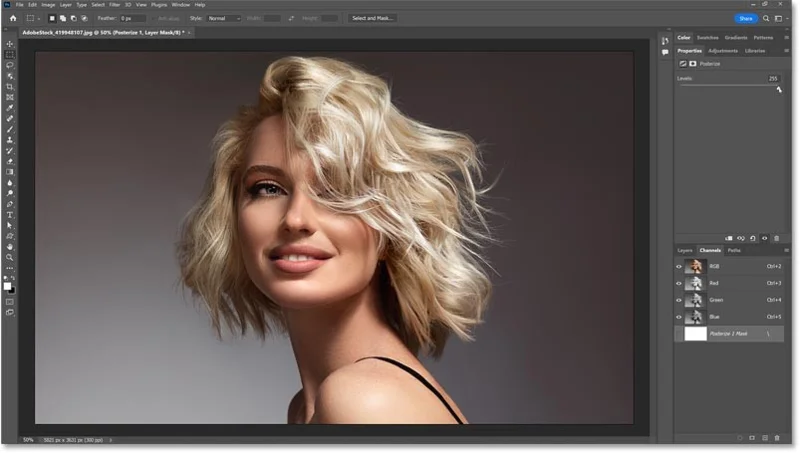Open the Style dropdown set to Normal
Image resolution: width=800 pixels, height=453 pixels.
pyautogui.click(x=223, y=18)
